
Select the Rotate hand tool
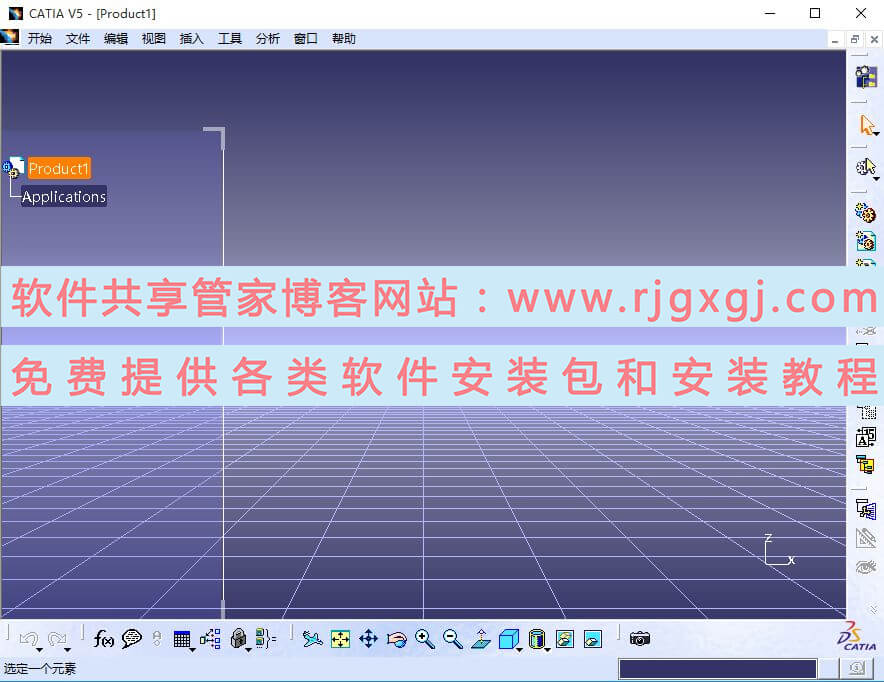397,639
